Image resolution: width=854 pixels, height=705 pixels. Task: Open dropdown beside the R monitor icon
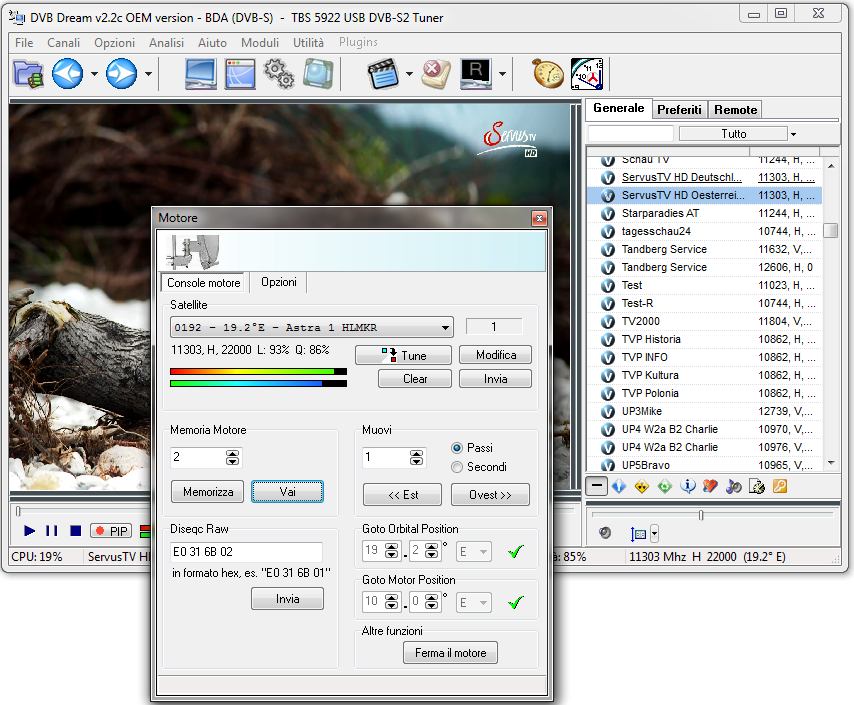[x=502, y=74]
